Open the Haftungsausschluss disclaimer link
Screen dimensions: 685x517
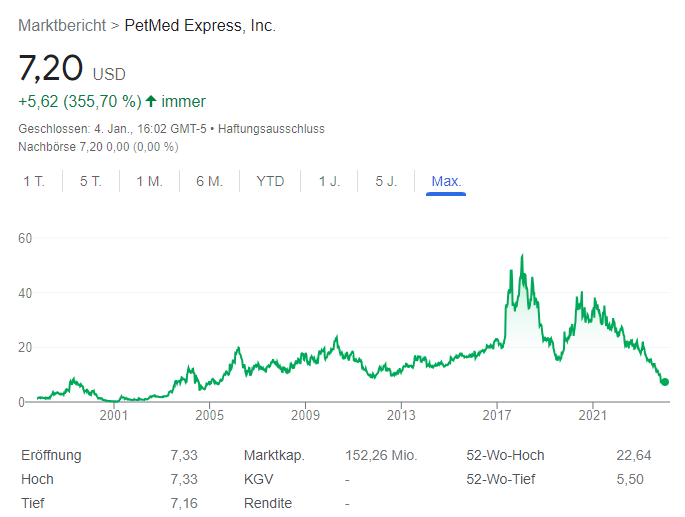[271, 129]
